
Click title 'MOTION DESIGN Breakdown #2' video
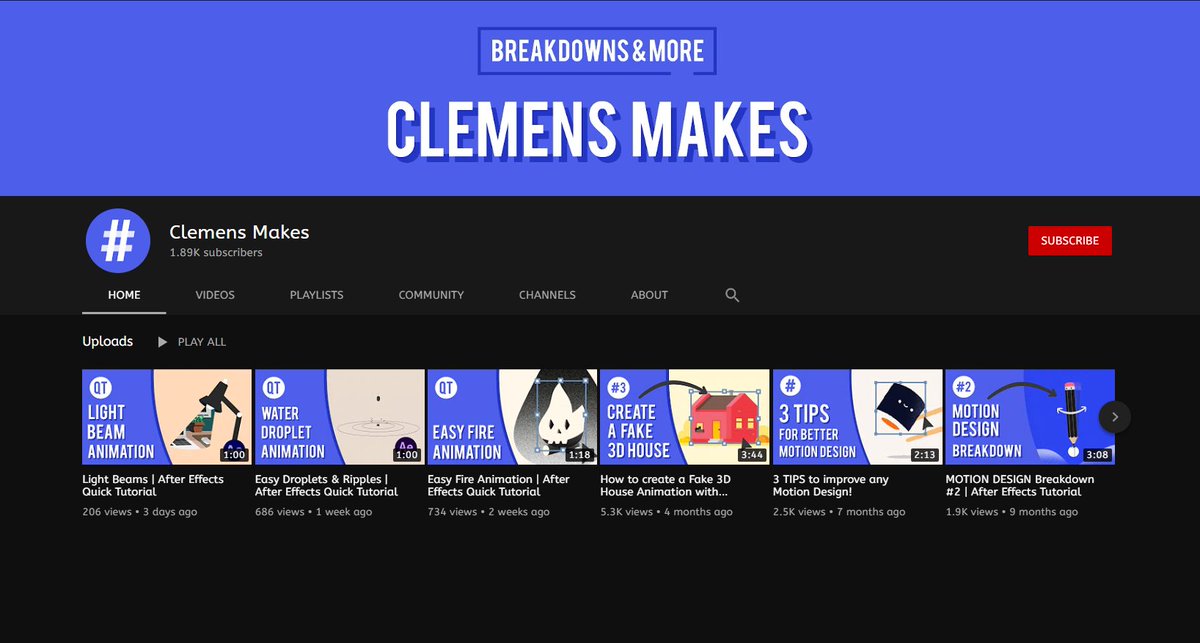point(1020,485)
